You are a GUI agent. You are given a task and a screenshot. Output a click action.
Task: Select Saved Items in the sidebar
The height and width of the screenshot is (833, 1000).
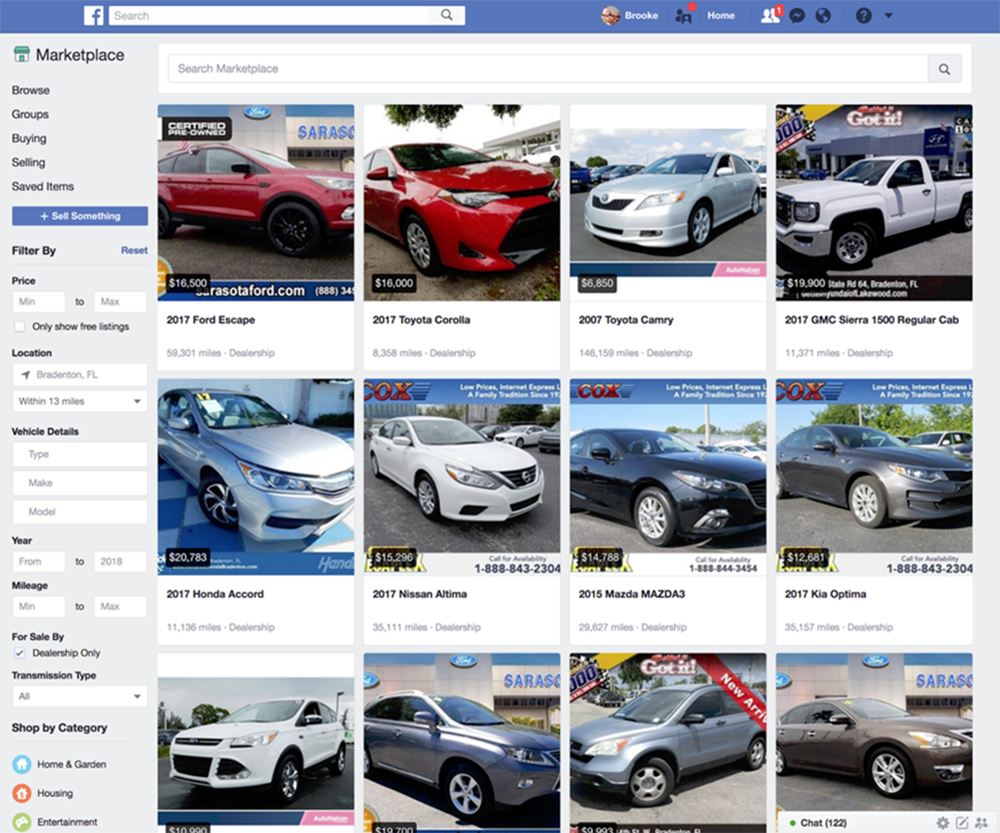click(x=43, y=186)
